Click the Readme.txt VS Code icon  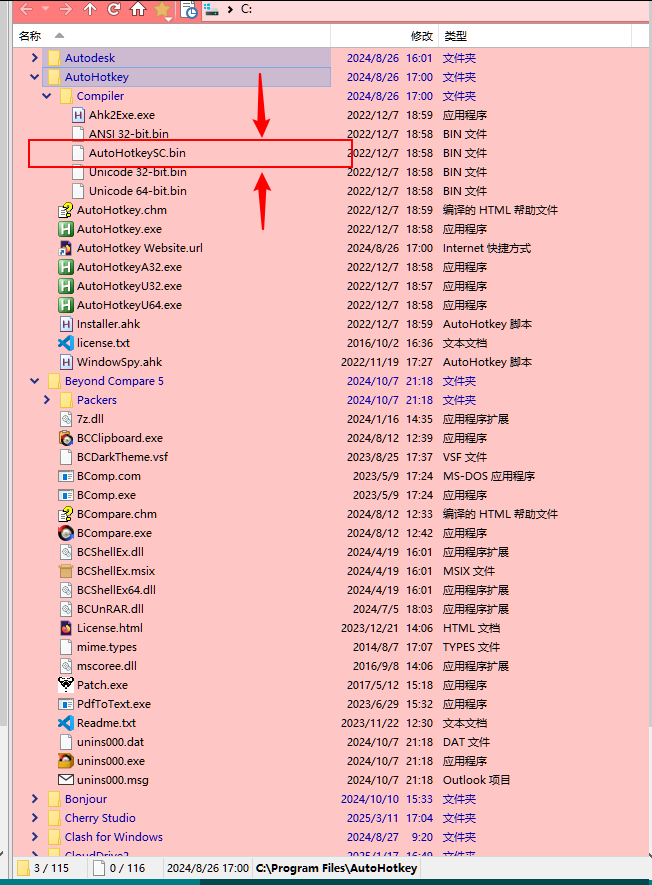coord(66,722)
